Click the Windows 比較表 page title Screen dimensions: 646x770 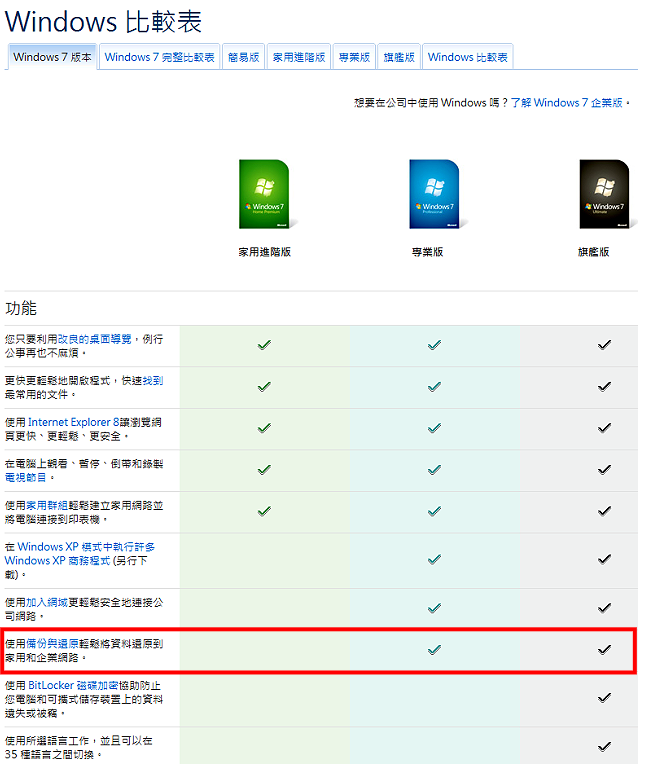(104, 22)
